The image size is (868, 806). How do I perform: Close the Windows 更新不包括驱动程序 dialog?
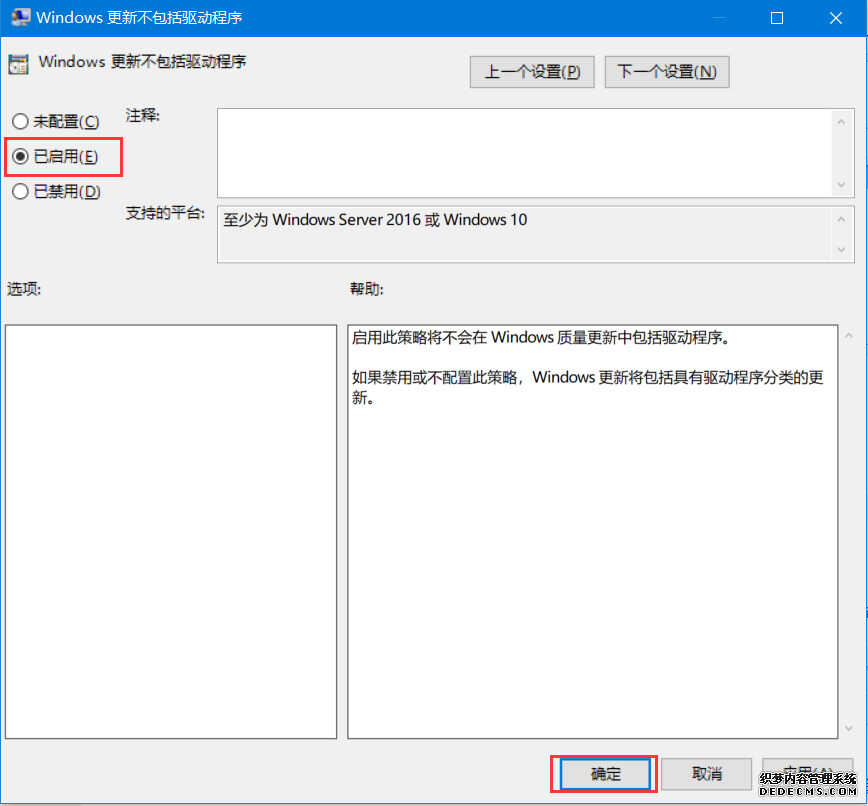(836, 18)
